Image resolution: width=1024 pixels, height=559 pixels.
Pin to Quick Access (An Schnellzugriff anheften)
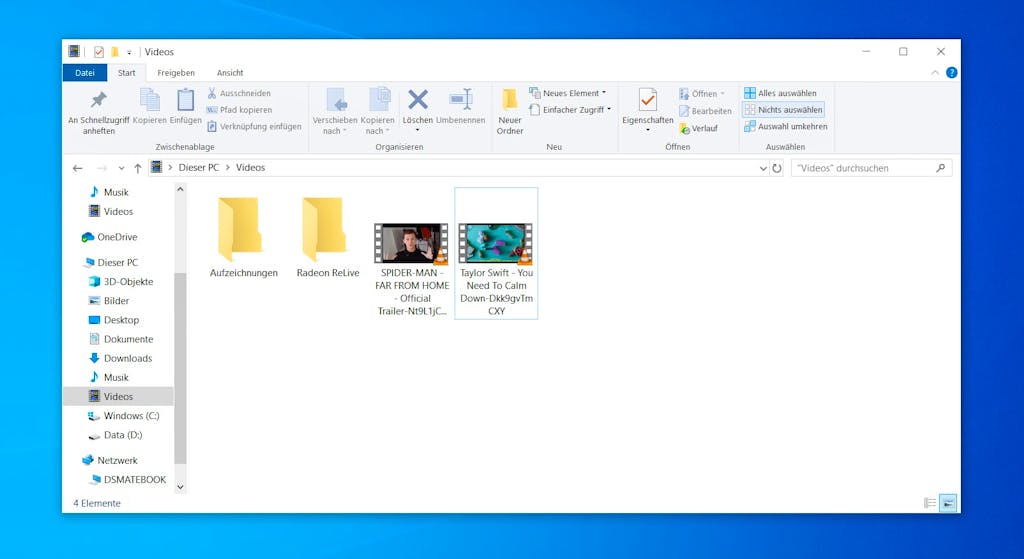pyautogui.click(x=99, y=112)
